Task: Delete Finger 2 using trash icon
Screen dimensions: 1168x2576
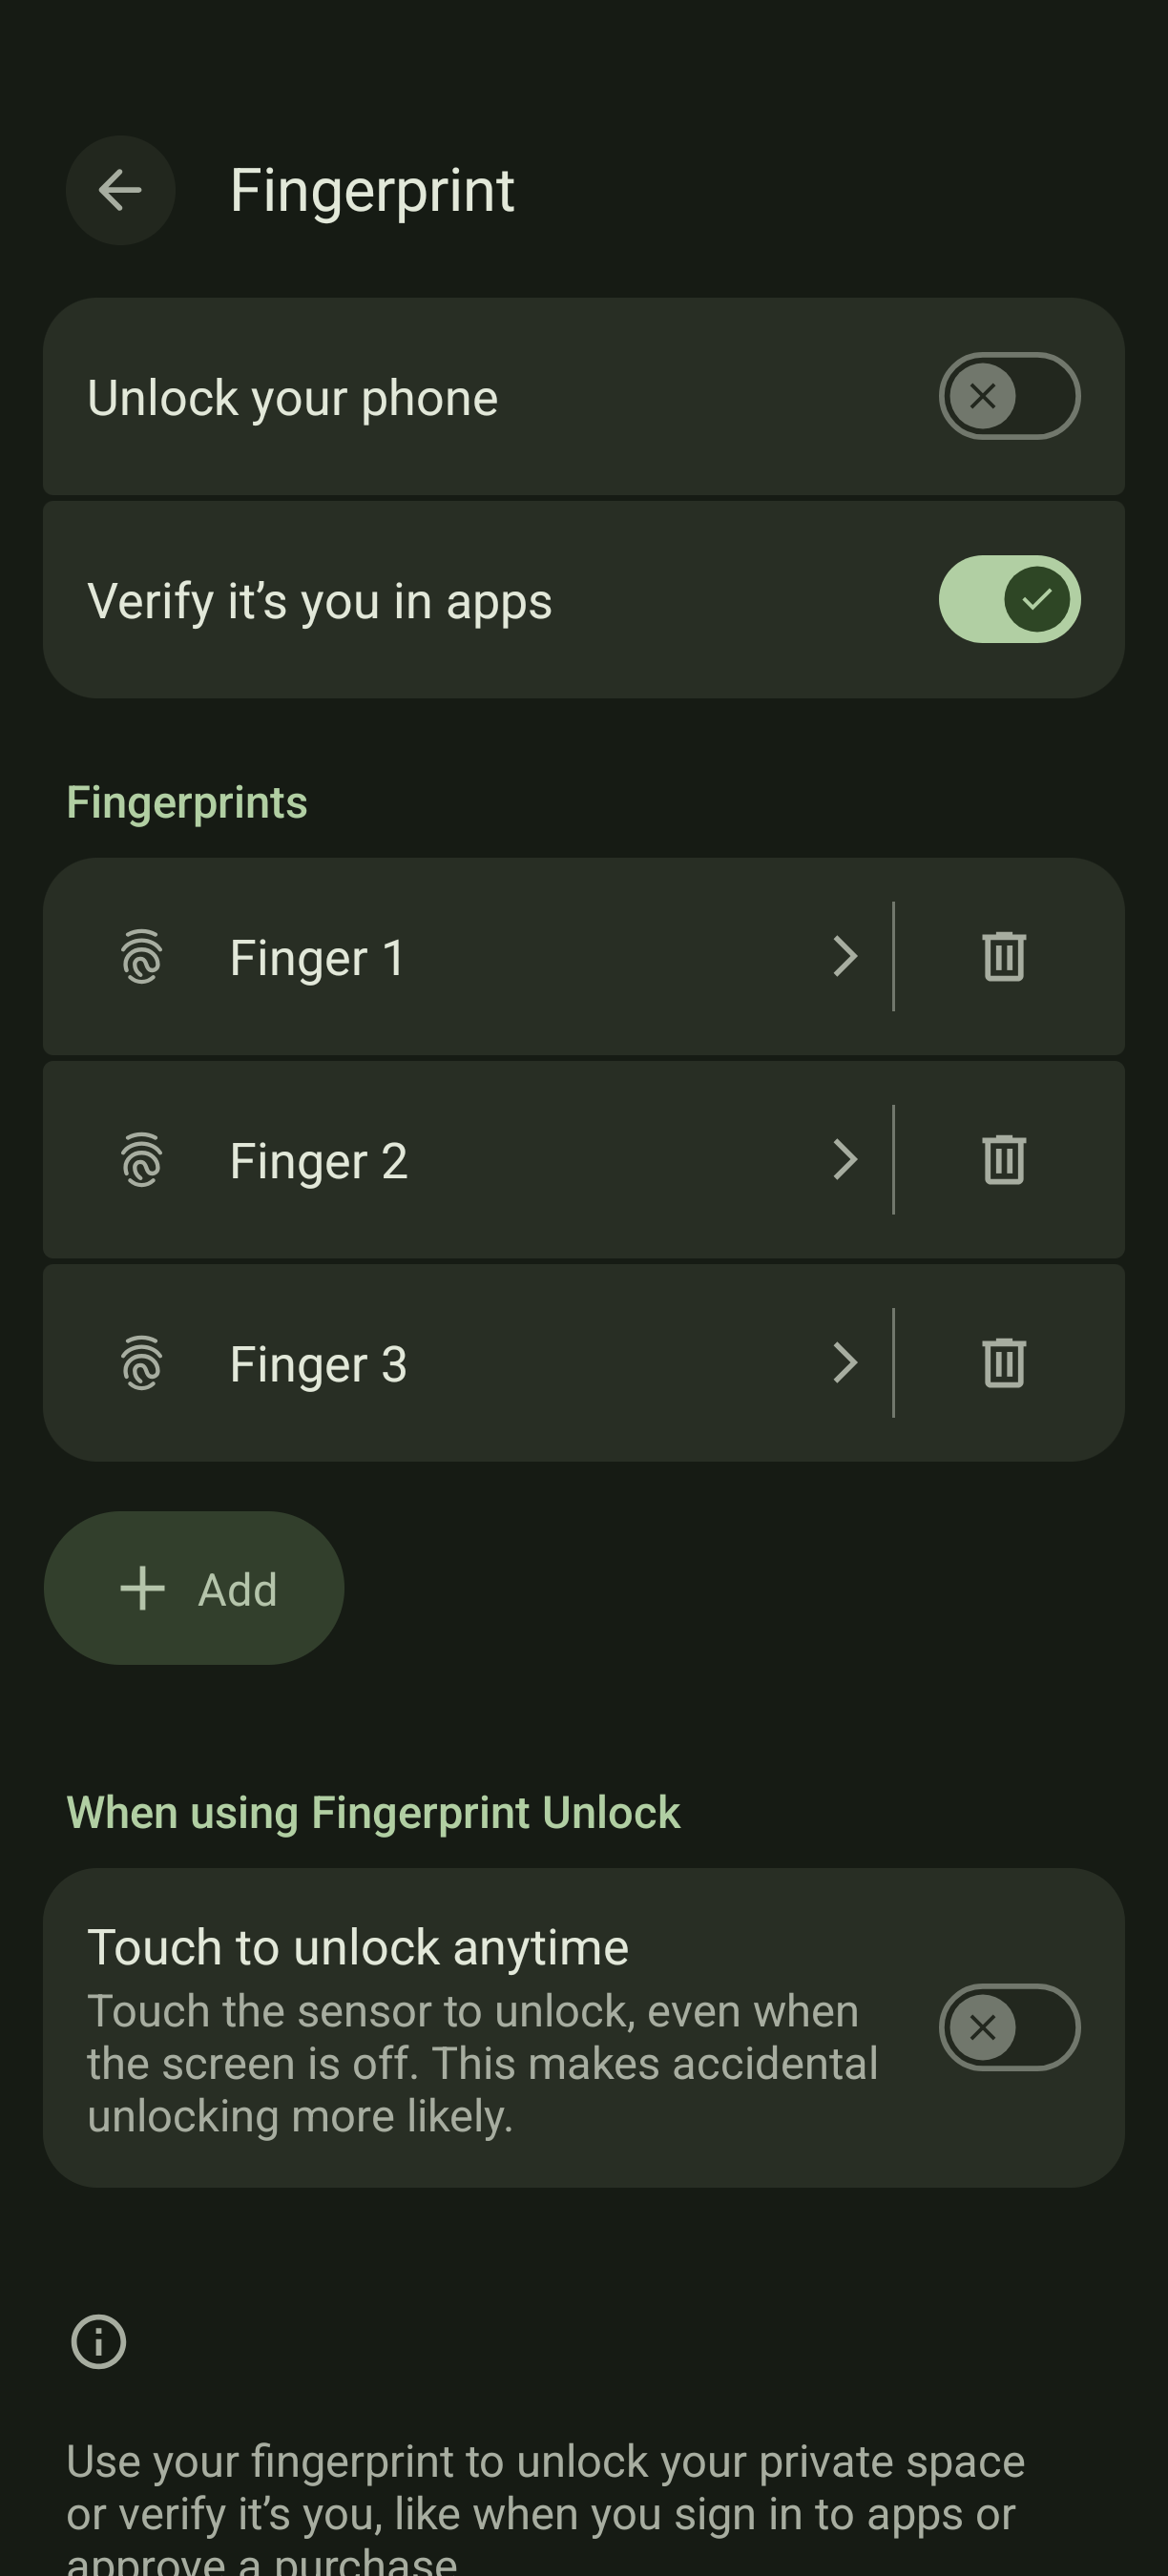Action: tap(1003, 1160)
